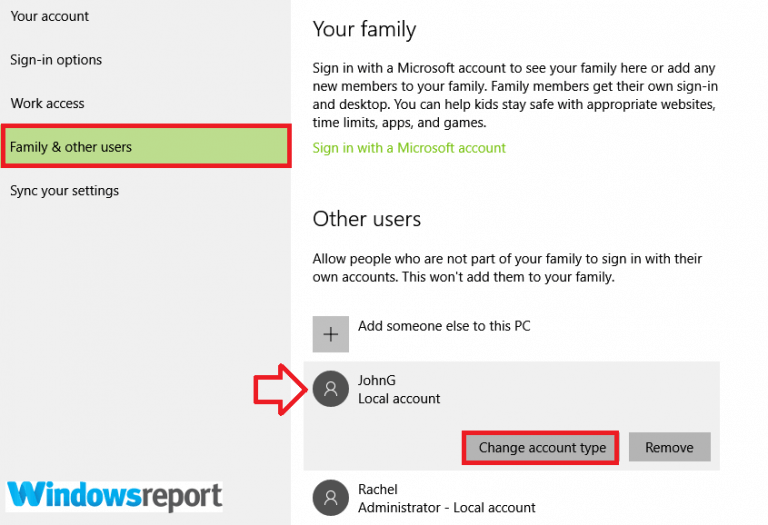Click the Change account type button
Screen dimensions: 768x525
[541, 447]
